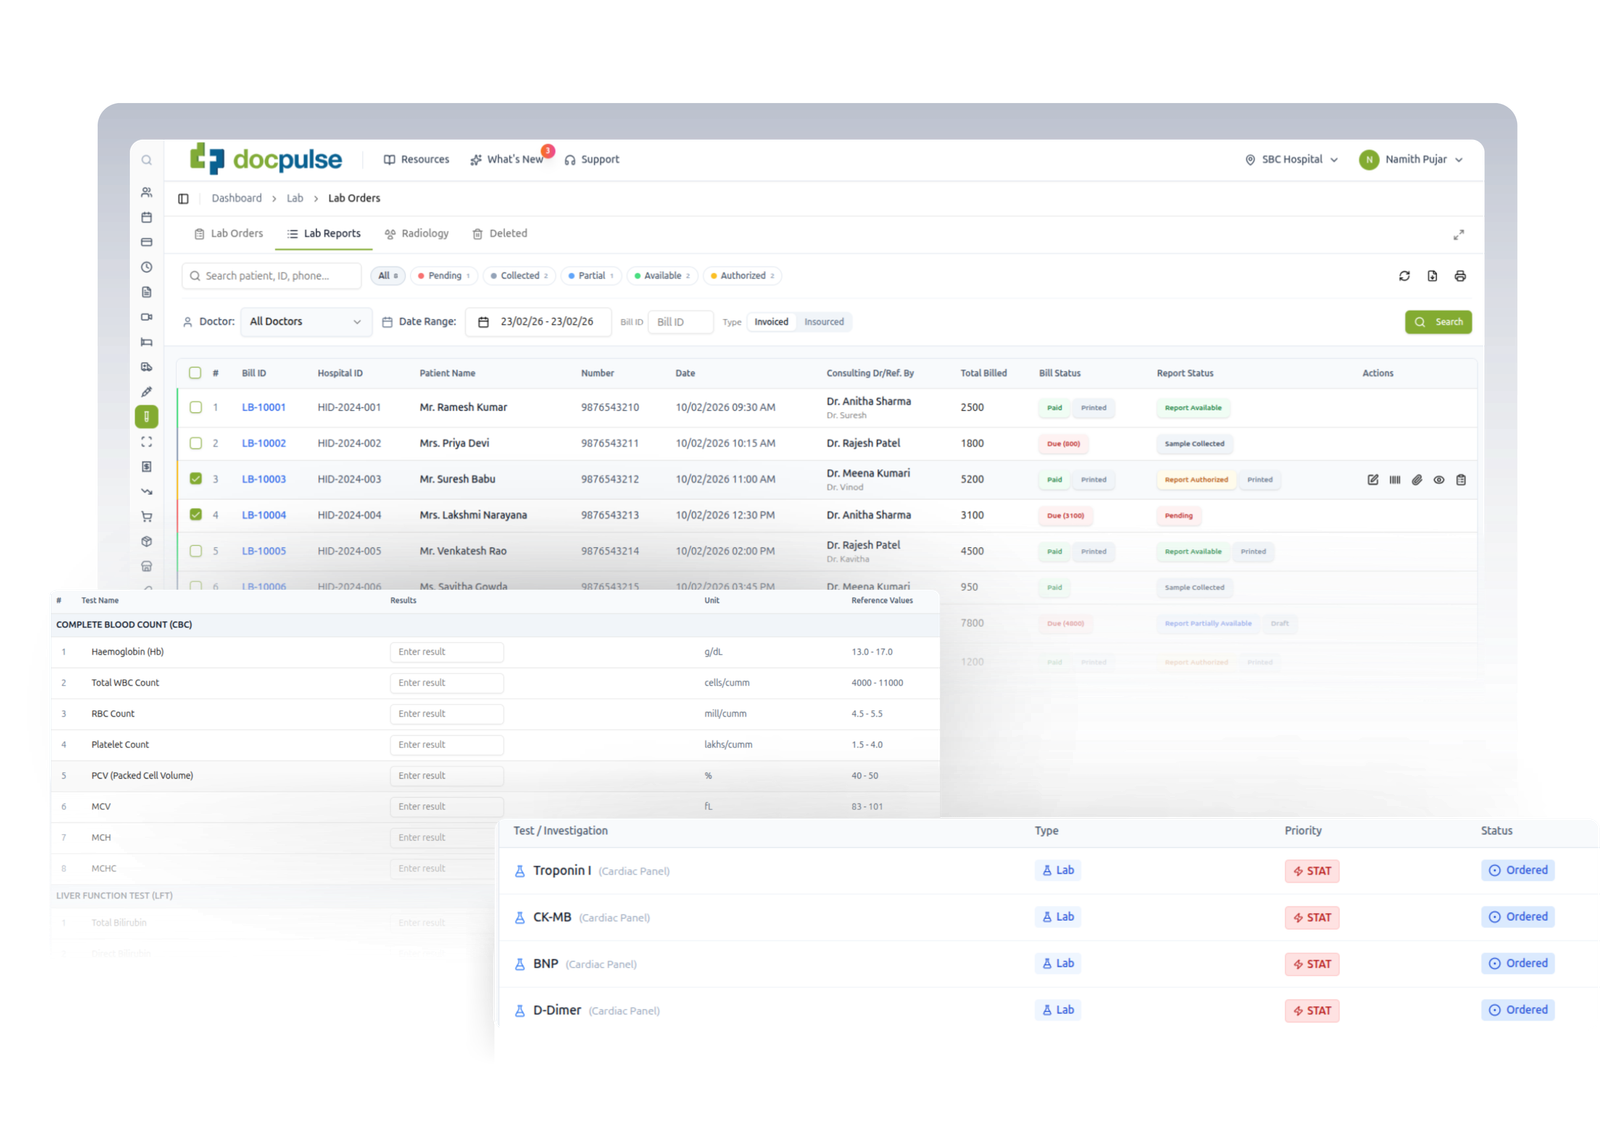
Task: Open patient LB-10001 via its link
Action: click(263, 407)
